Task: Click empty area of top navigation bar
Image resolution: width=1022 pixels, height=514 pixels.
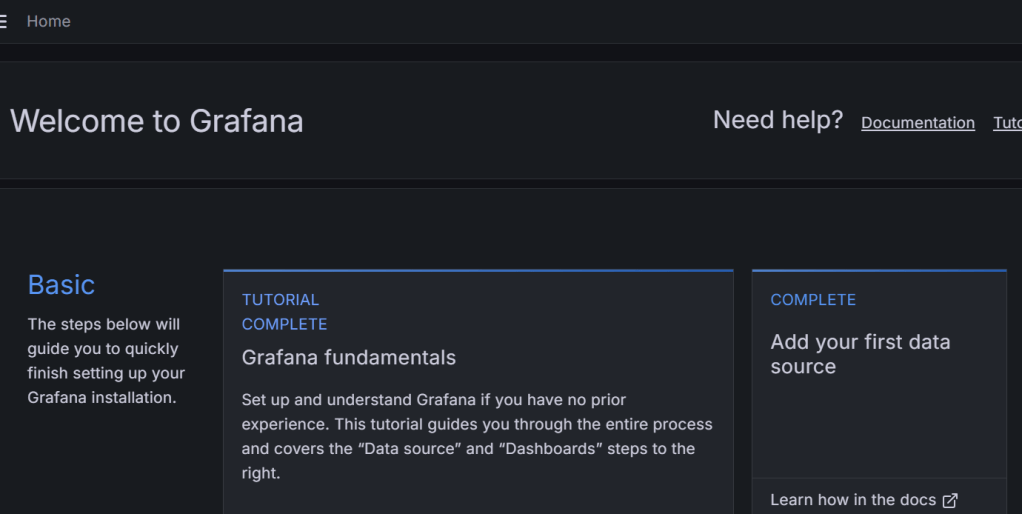Action: [x=500, y=21]
